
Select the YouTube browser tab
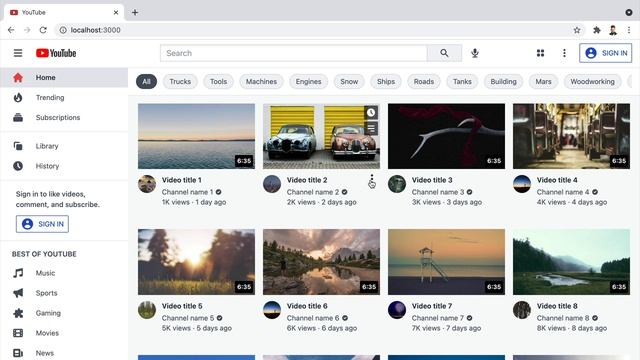coord(64,13)
